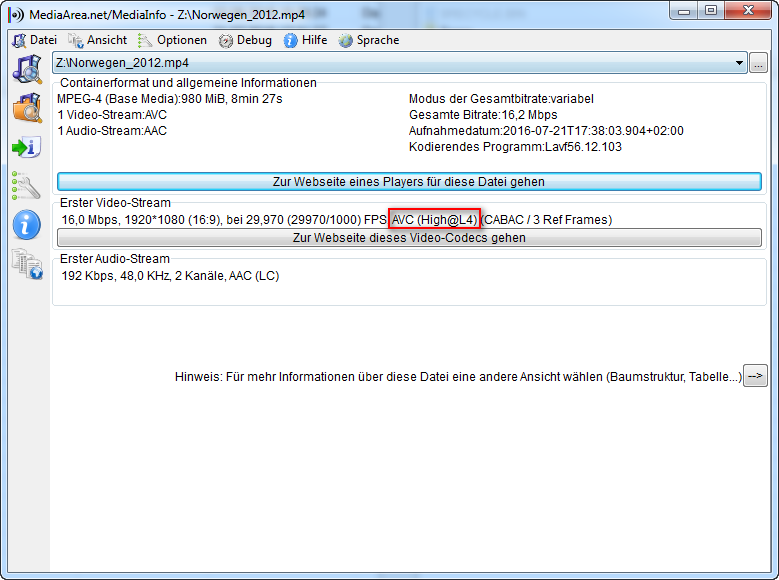Open the Hilfe menu

click(305, 40)
